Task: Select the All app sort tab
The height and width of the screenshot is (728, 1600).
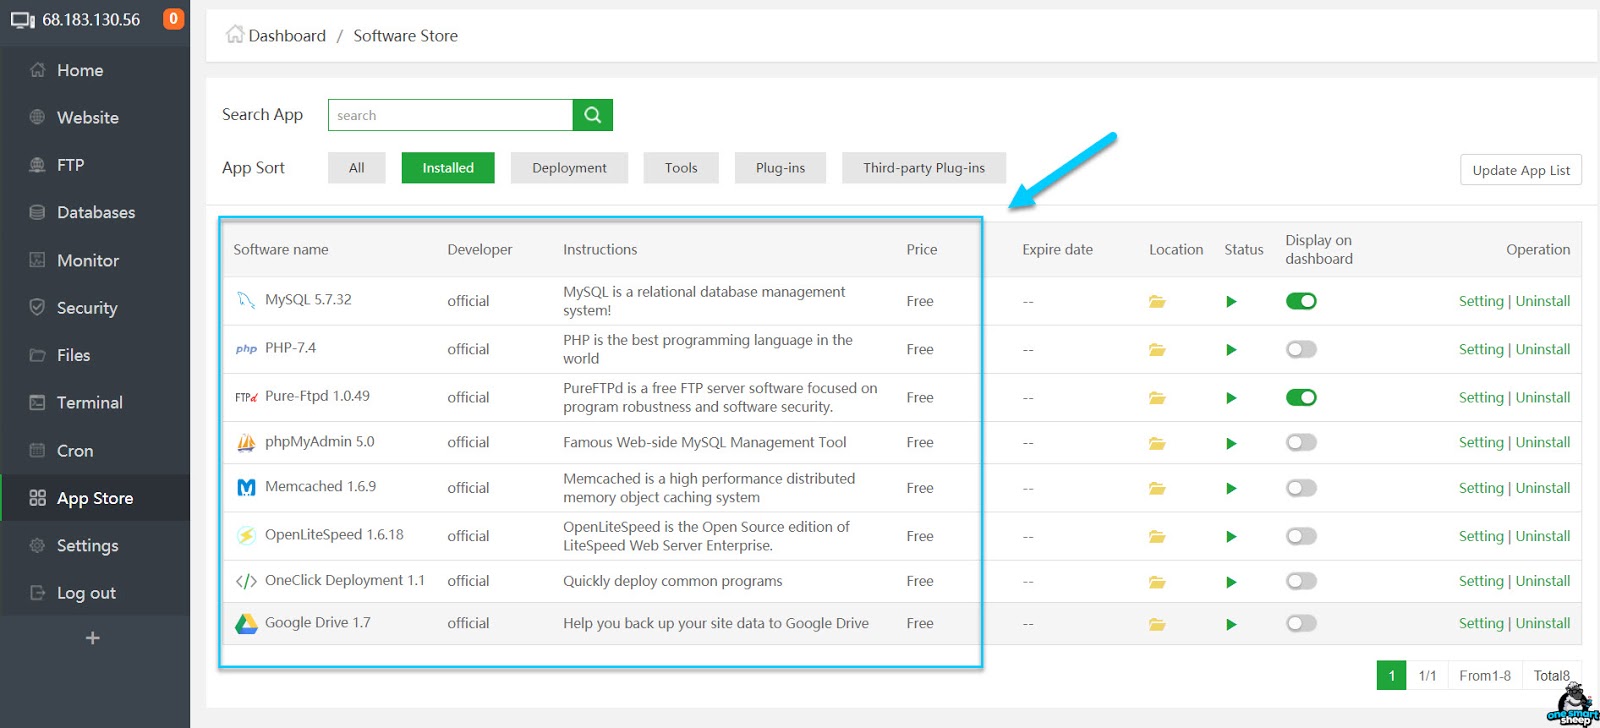Action: coord(357,168)
